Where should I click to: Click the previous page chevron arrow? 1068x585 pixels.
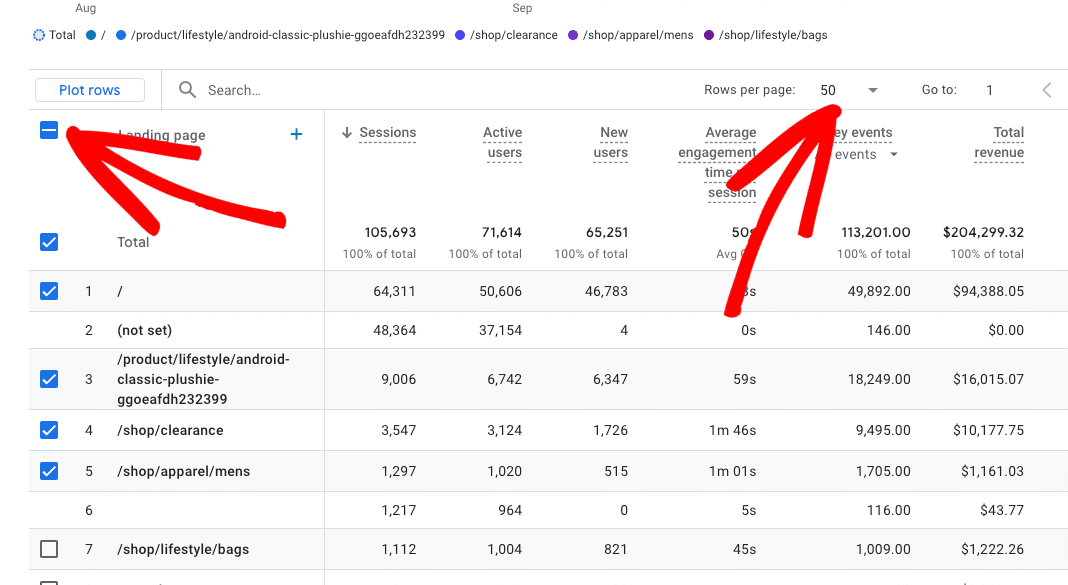(1047, 90)
